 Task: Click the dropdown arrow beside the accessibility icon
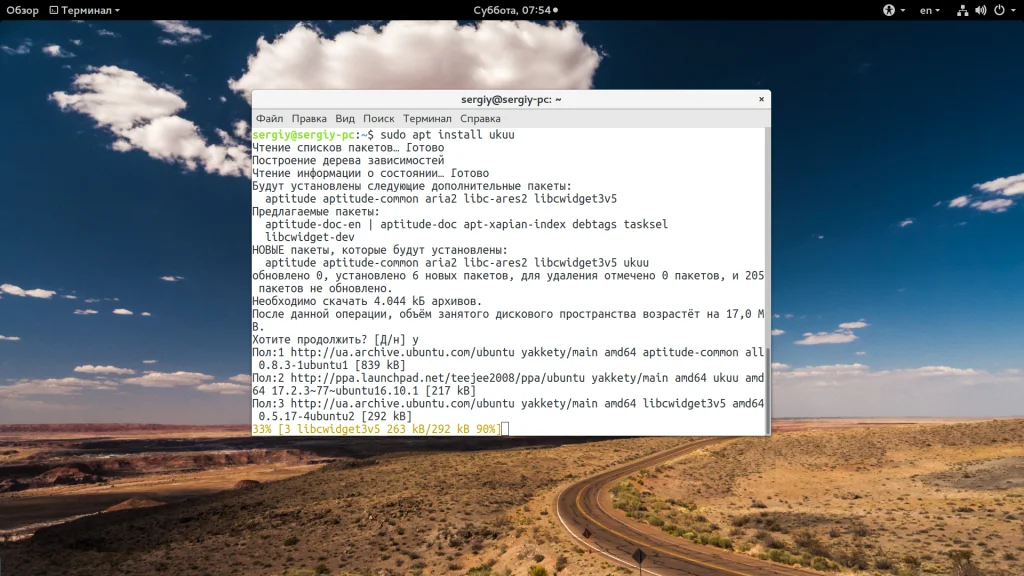[x=903, y=10]
